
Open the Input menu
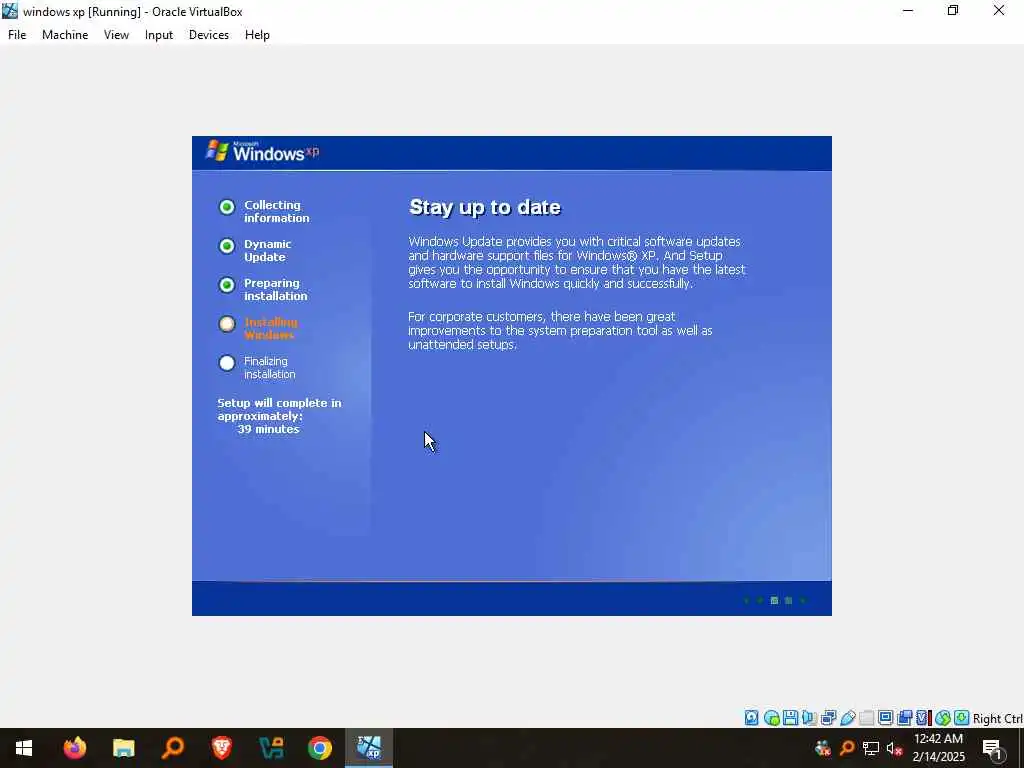coord(159,35)
